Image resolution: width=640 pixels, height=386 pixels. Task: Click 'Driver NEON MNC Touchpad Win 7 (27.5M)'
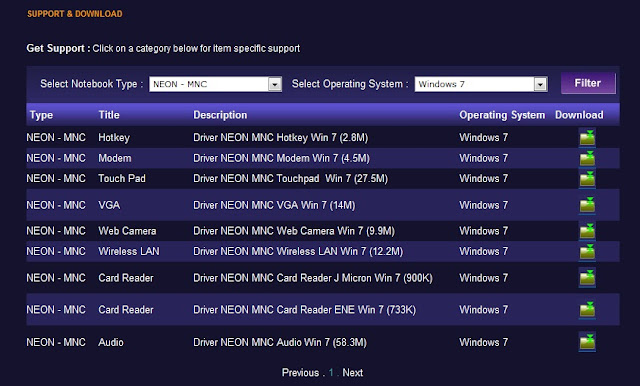(x=290, y=179)
